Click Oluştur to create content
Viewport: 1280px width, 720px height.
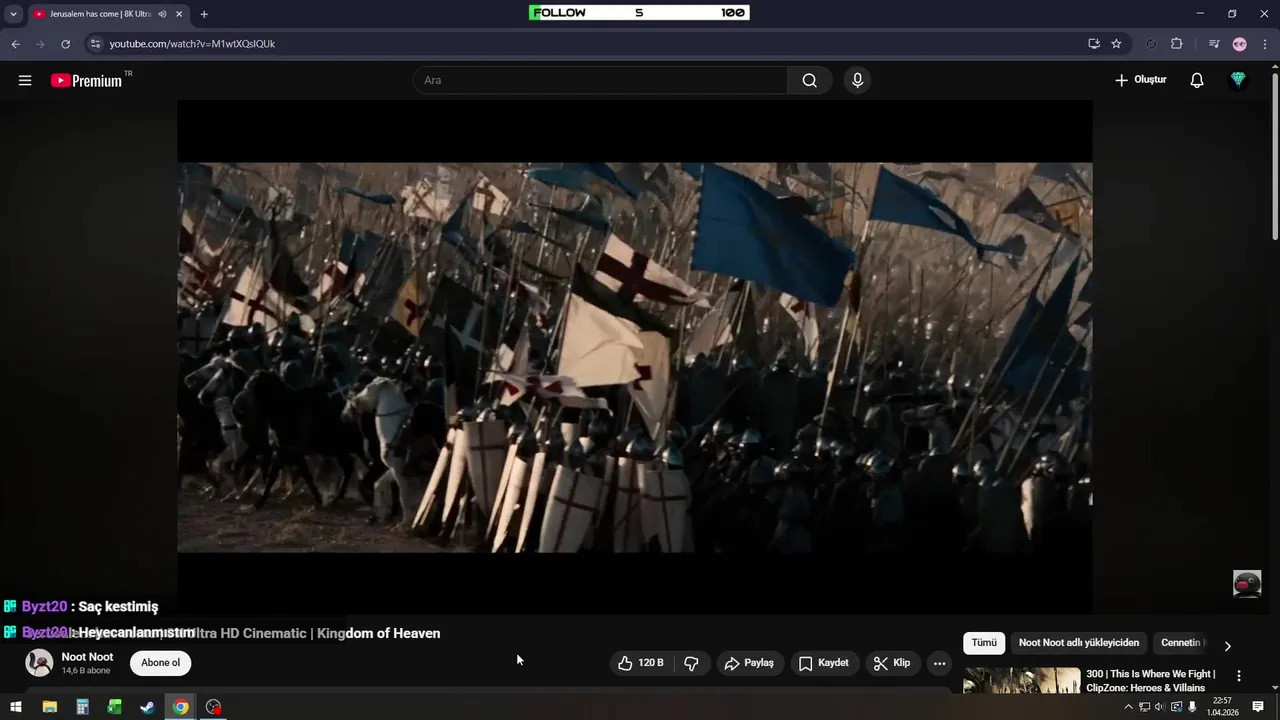(x=1140, y=80)
